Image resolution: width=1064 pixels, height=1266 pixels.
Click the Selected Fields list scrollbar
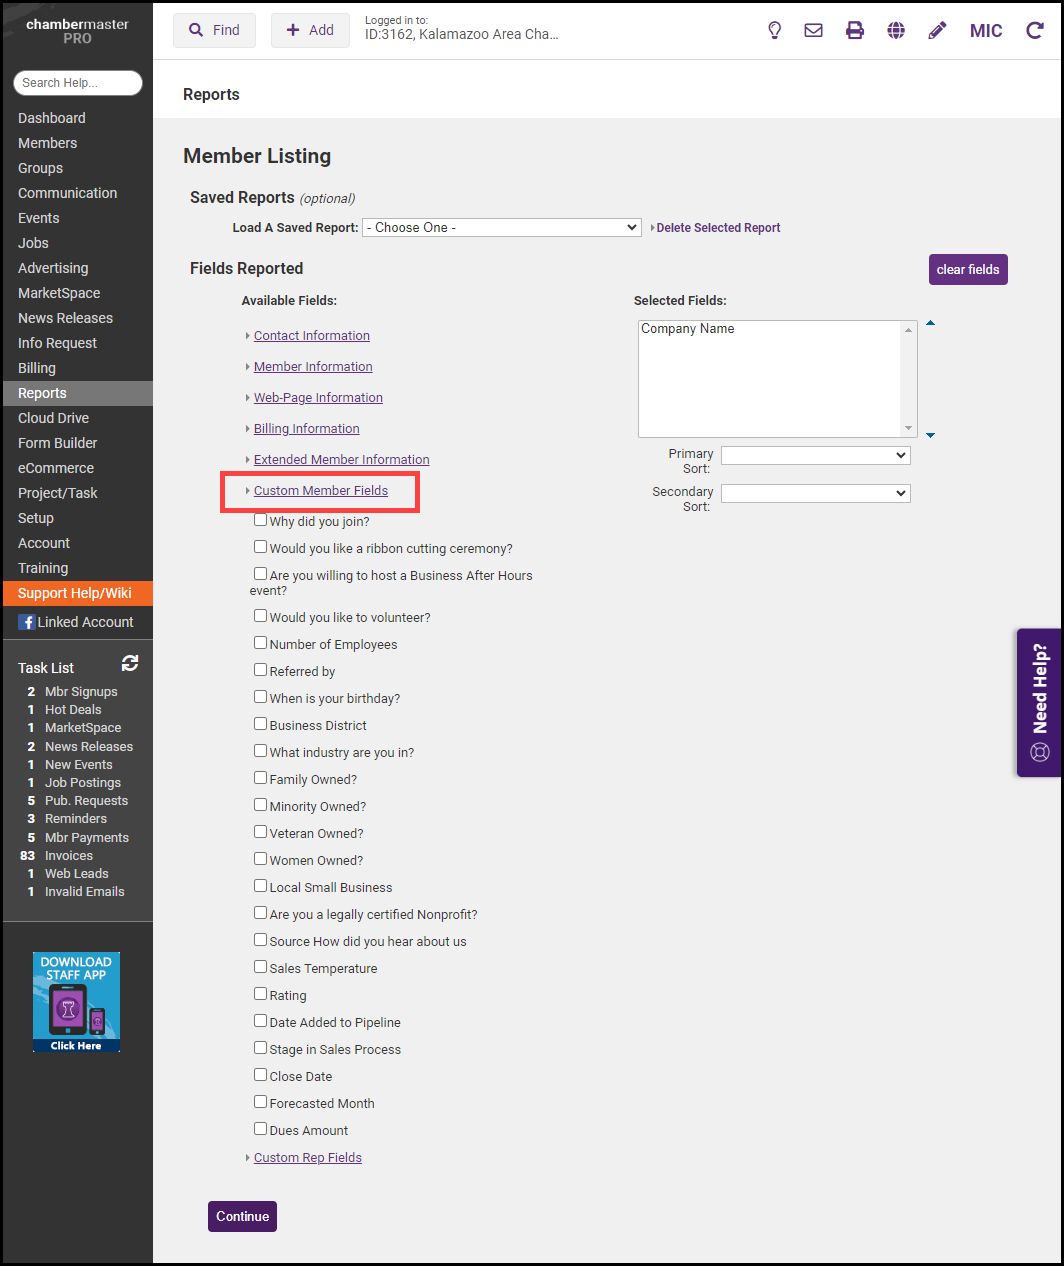coord(909,378)
